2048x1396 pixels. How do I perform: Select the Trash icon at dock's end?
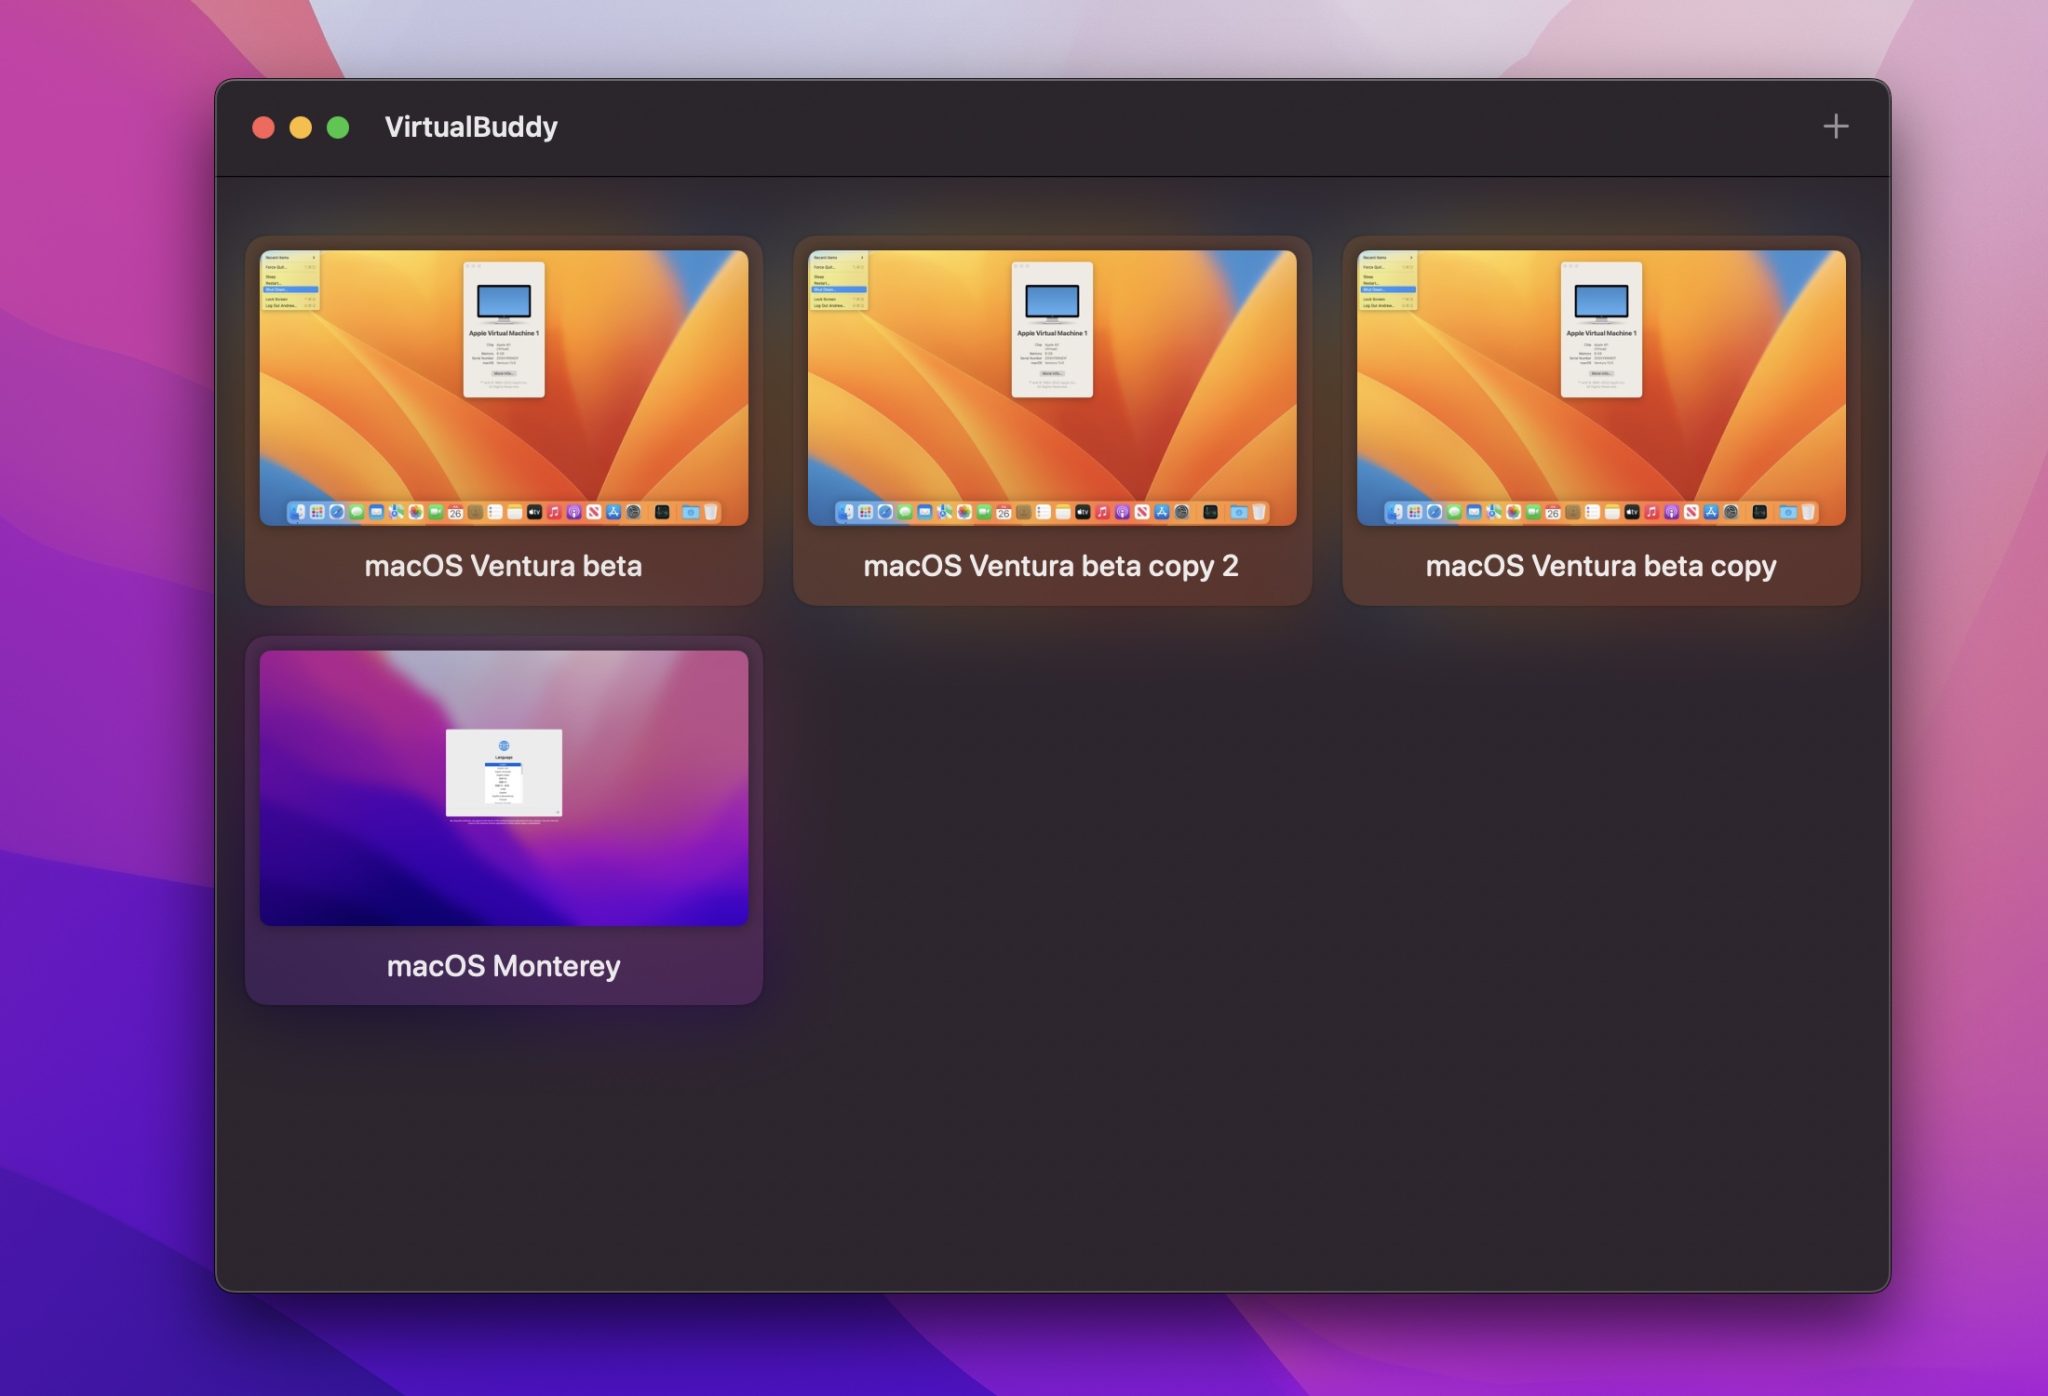click(711, 512)
